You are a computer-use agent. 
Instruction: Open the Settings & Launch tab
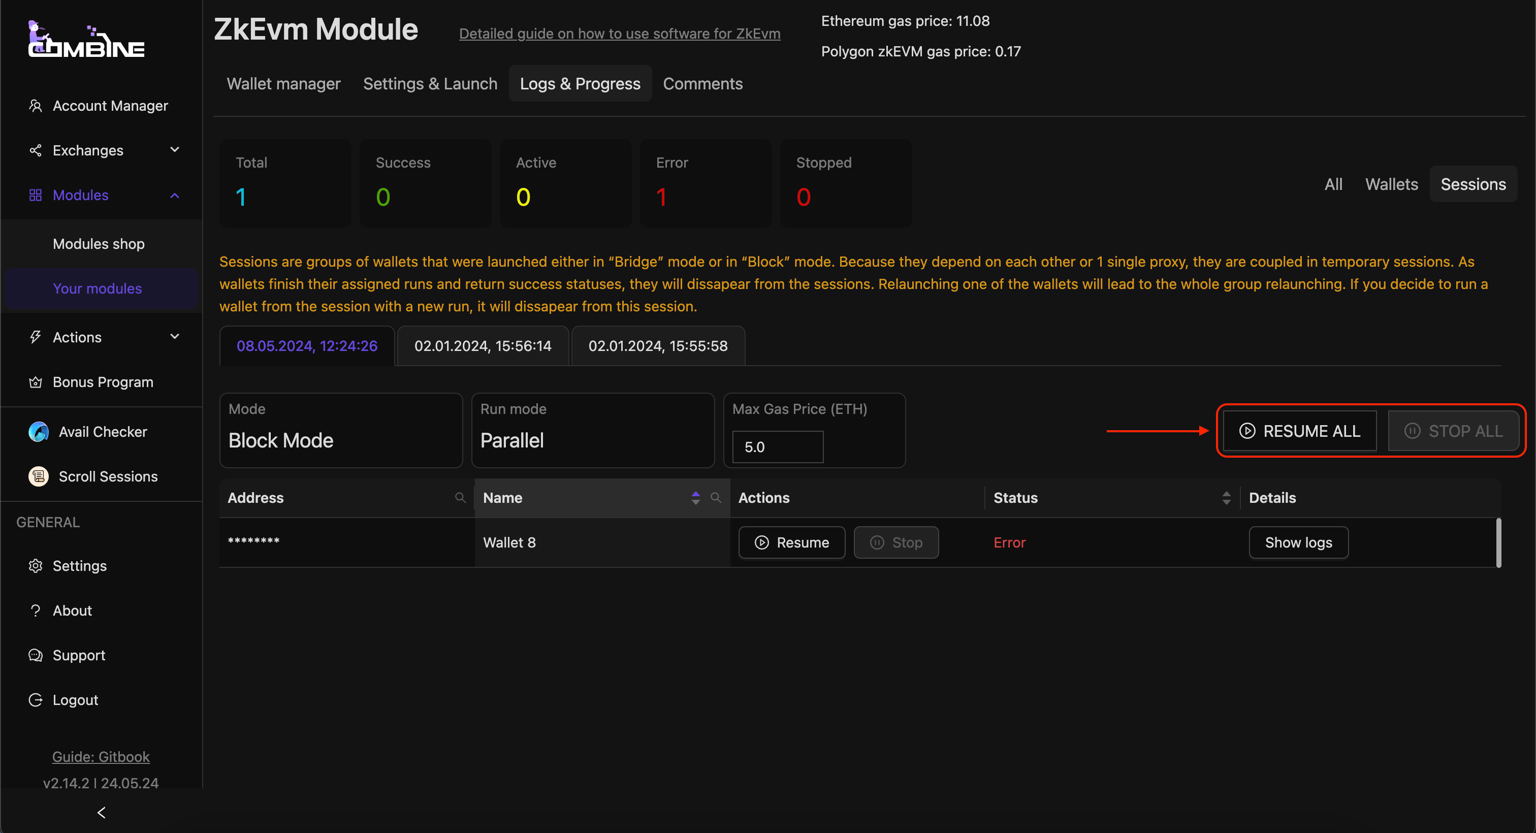[x=430, y=84]
